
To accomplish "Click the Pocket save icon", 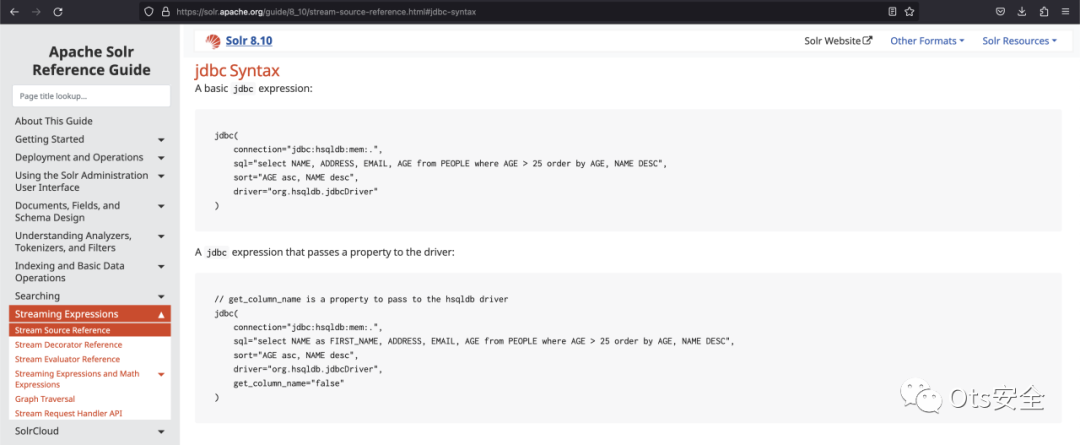I will click(x=1000, y=12).
